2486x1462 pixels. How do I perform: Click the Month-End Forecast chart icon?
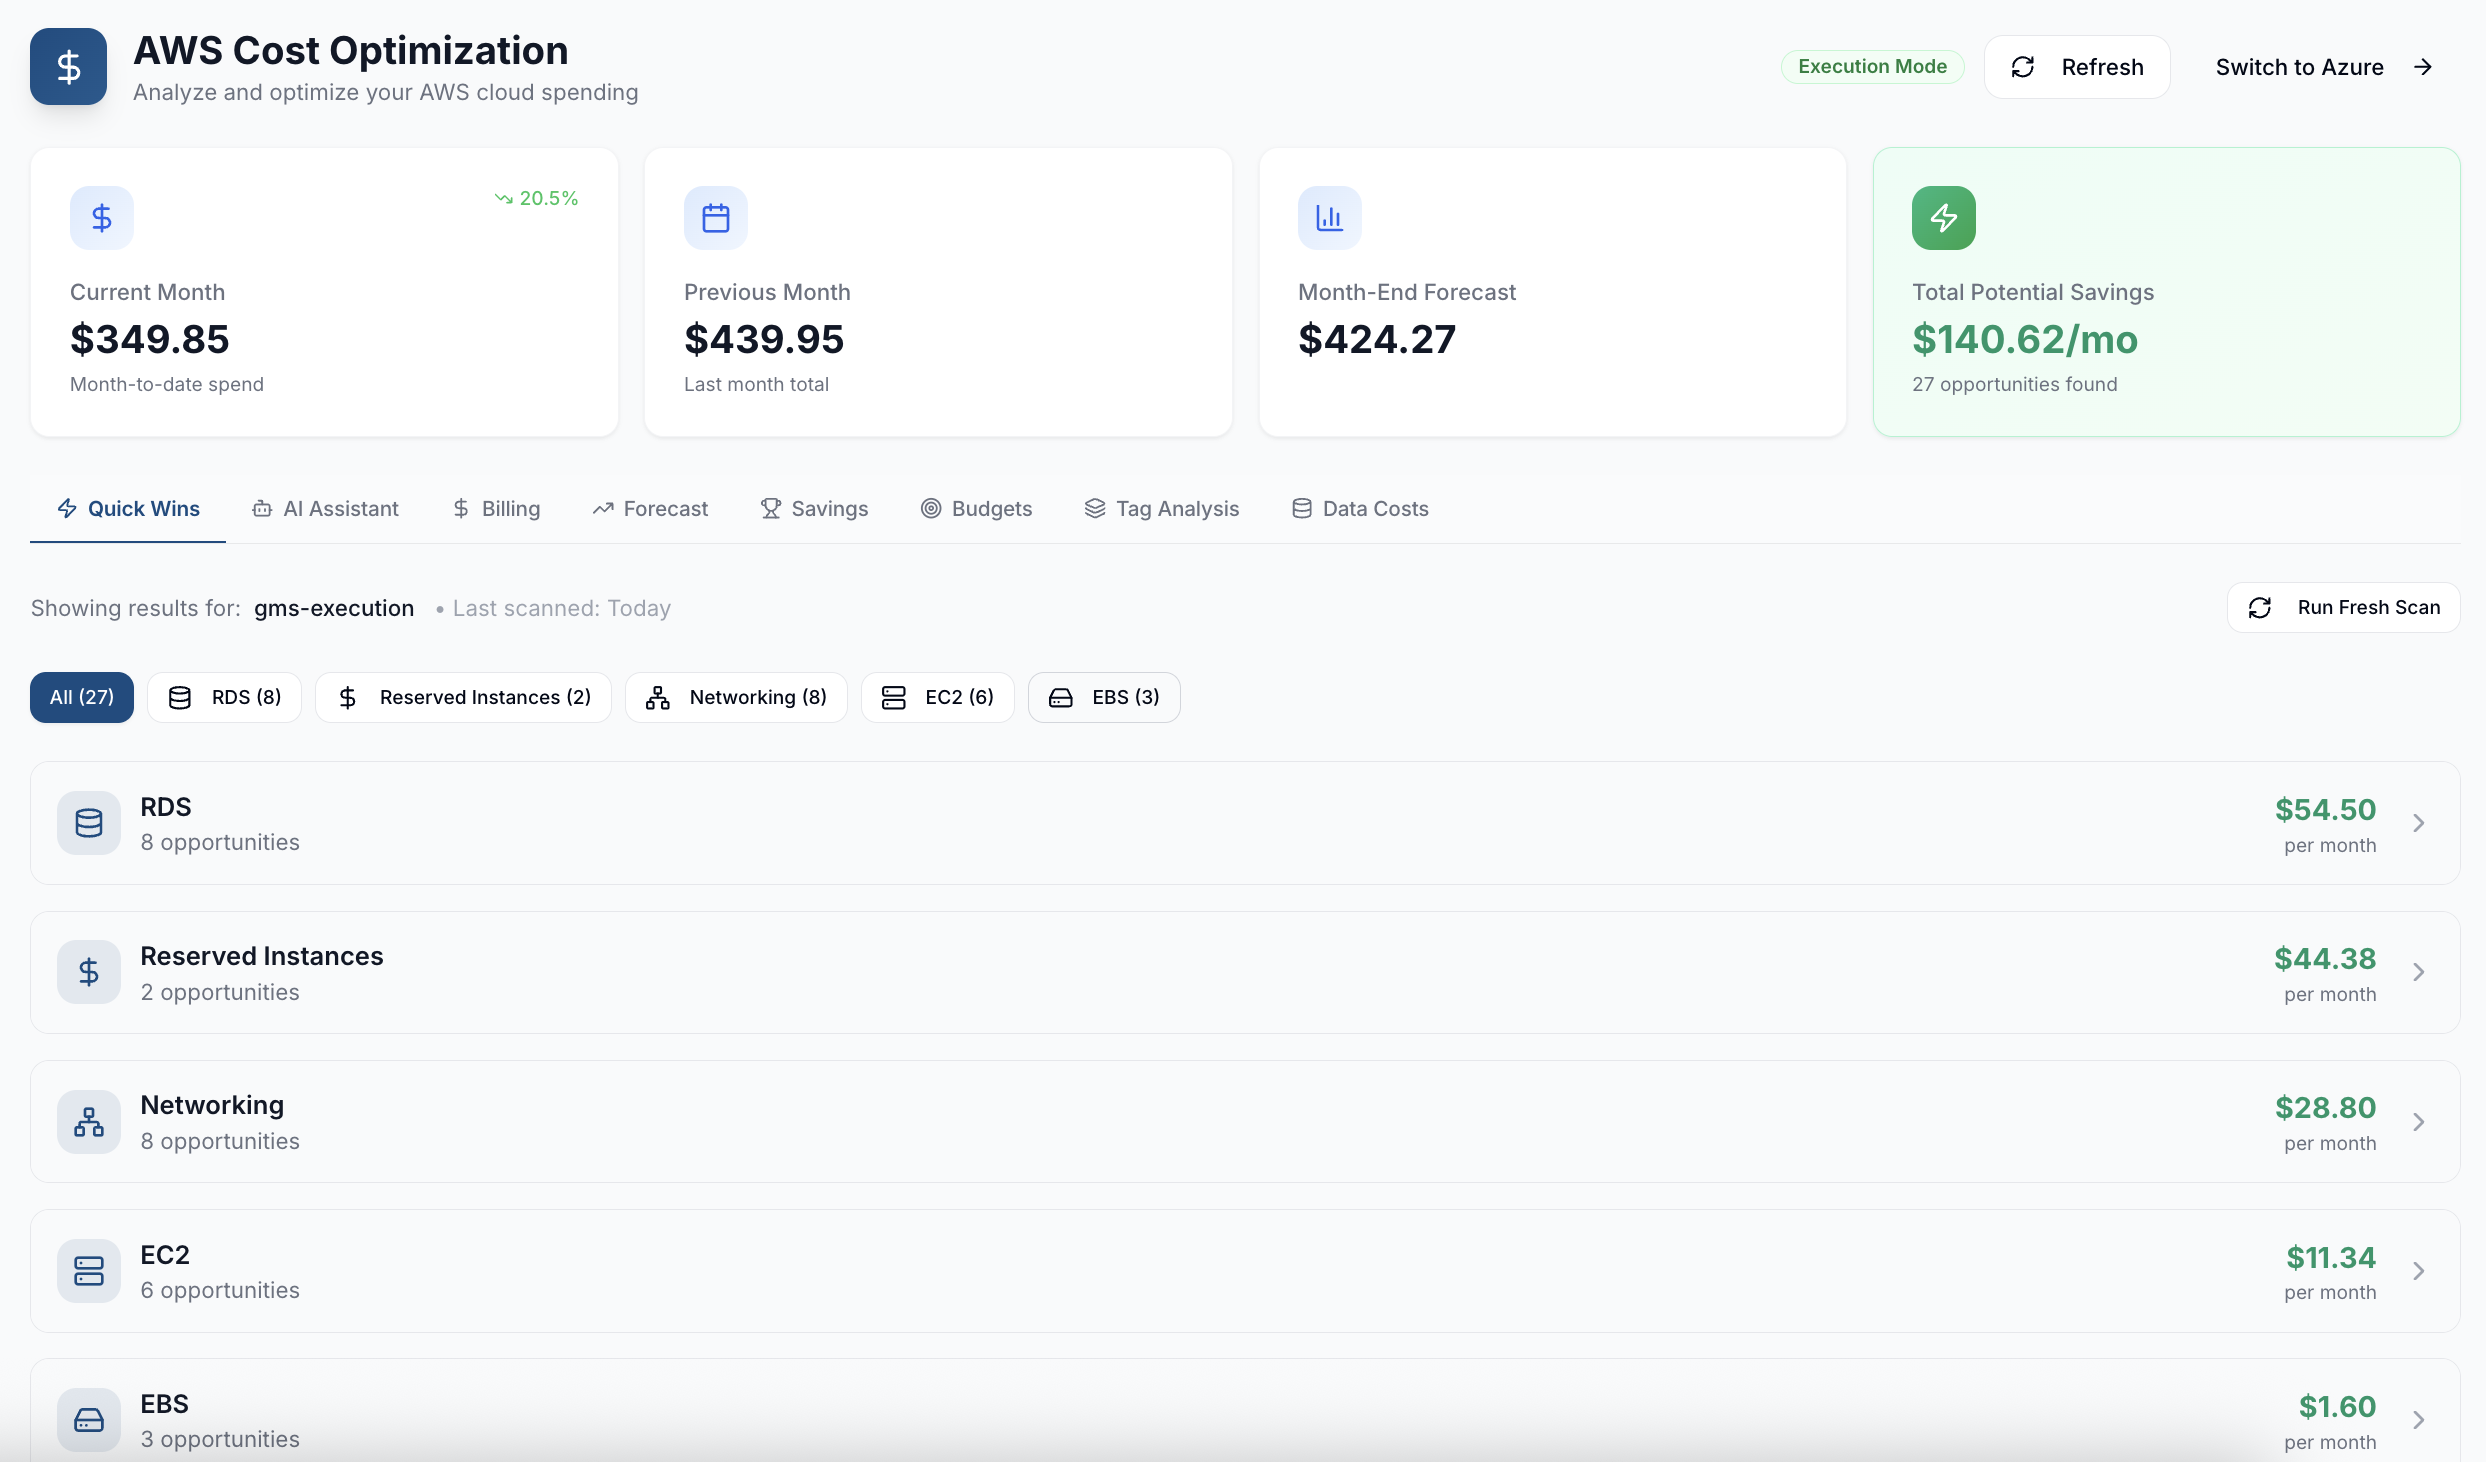[1329, 217]
